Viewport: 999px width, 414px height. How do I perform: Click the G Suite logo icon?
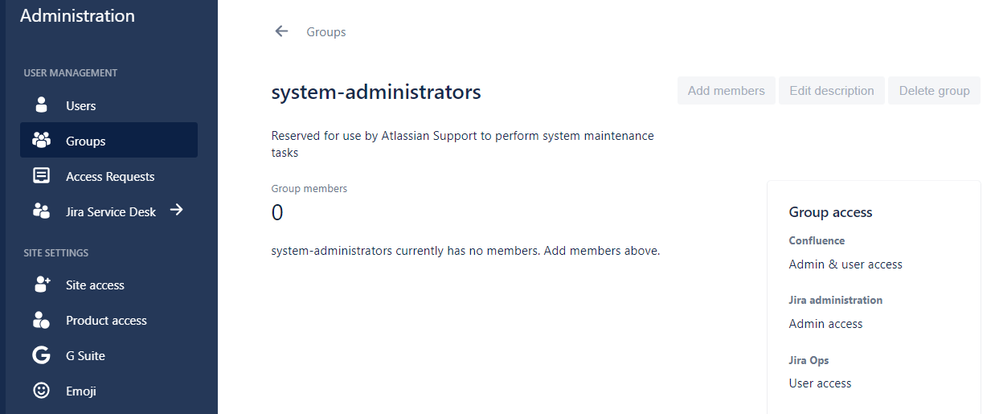41,355
